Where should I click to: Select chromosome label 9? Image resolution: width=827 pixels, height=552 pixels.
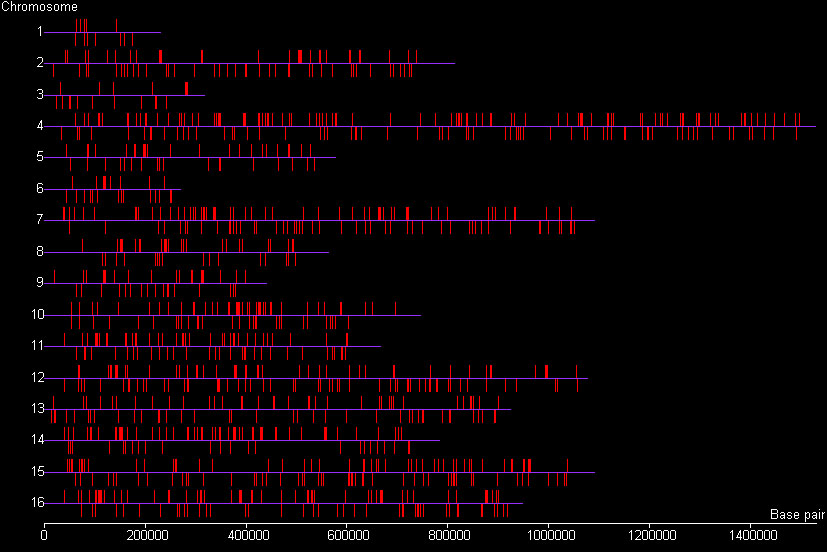(40, 282)
